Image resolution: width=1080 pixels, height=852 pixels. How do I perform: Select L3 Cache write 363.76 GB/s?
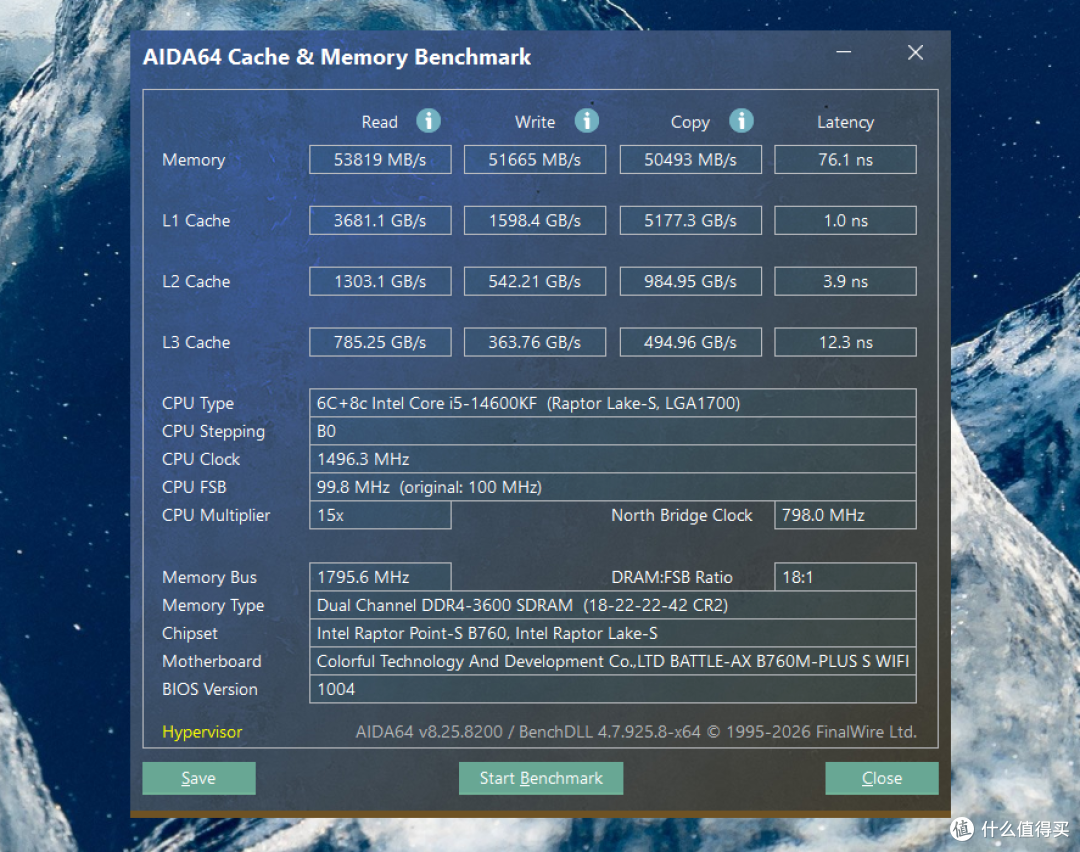535,342
